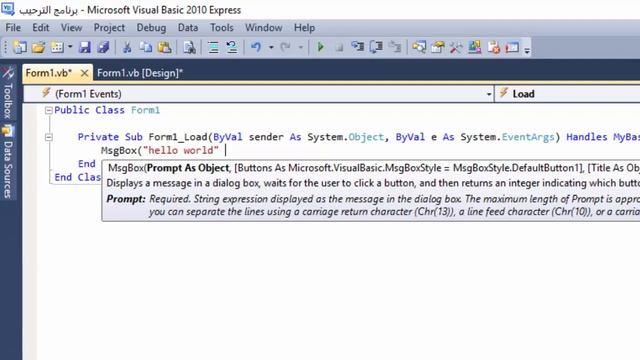
Task: Collapse the Form1_Load Sub region
Action: [x=49, y=137]
